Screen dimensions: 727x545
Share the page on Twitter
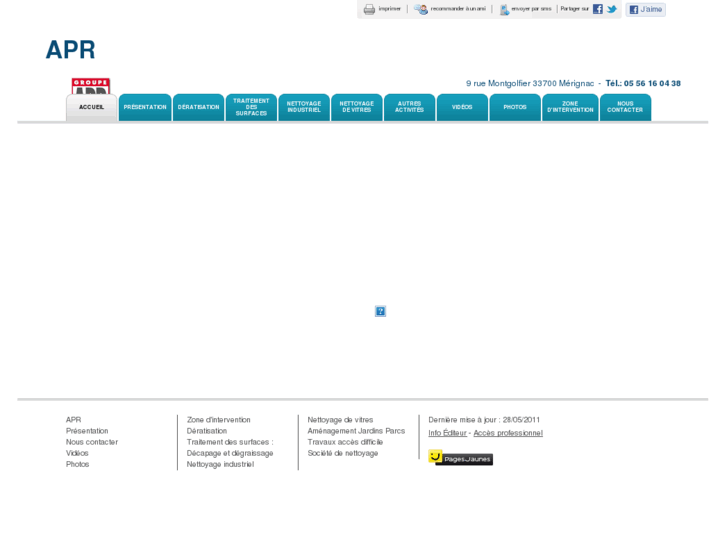612,9
